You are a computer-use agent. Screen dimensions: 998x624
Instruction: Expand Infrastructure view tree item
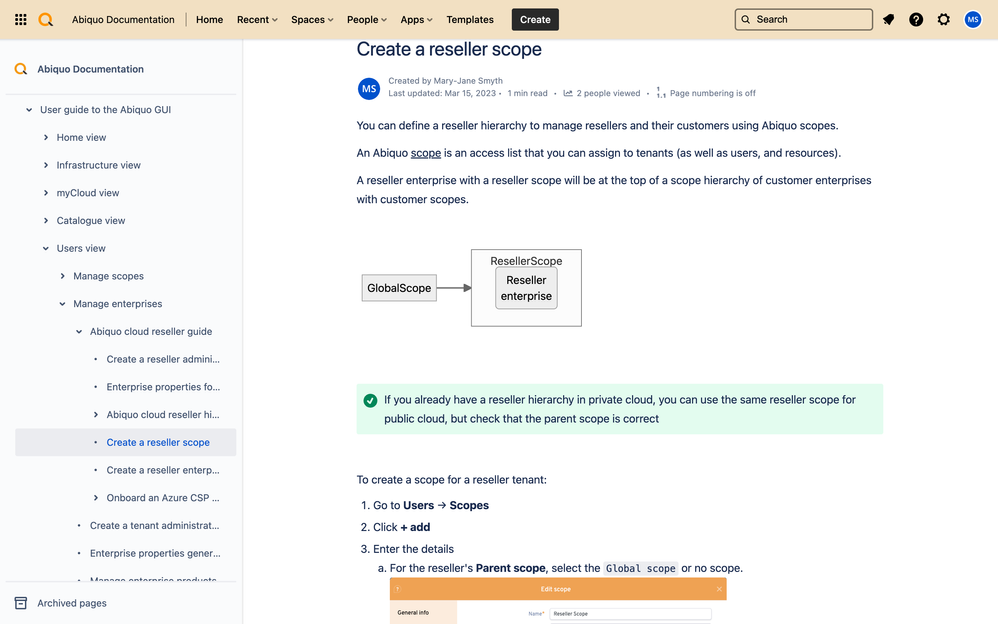[46, 165]
